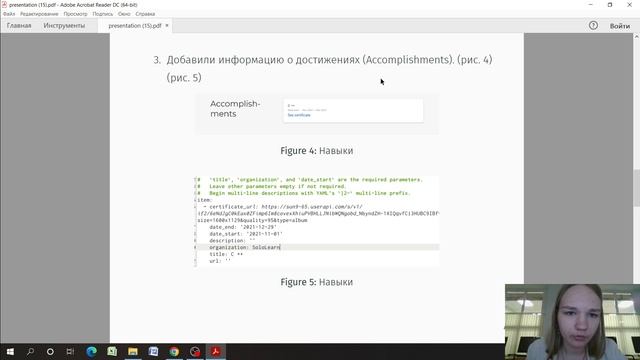Open the Справка menu
This screenshot has width=640, height=360.
coord(145,14)
